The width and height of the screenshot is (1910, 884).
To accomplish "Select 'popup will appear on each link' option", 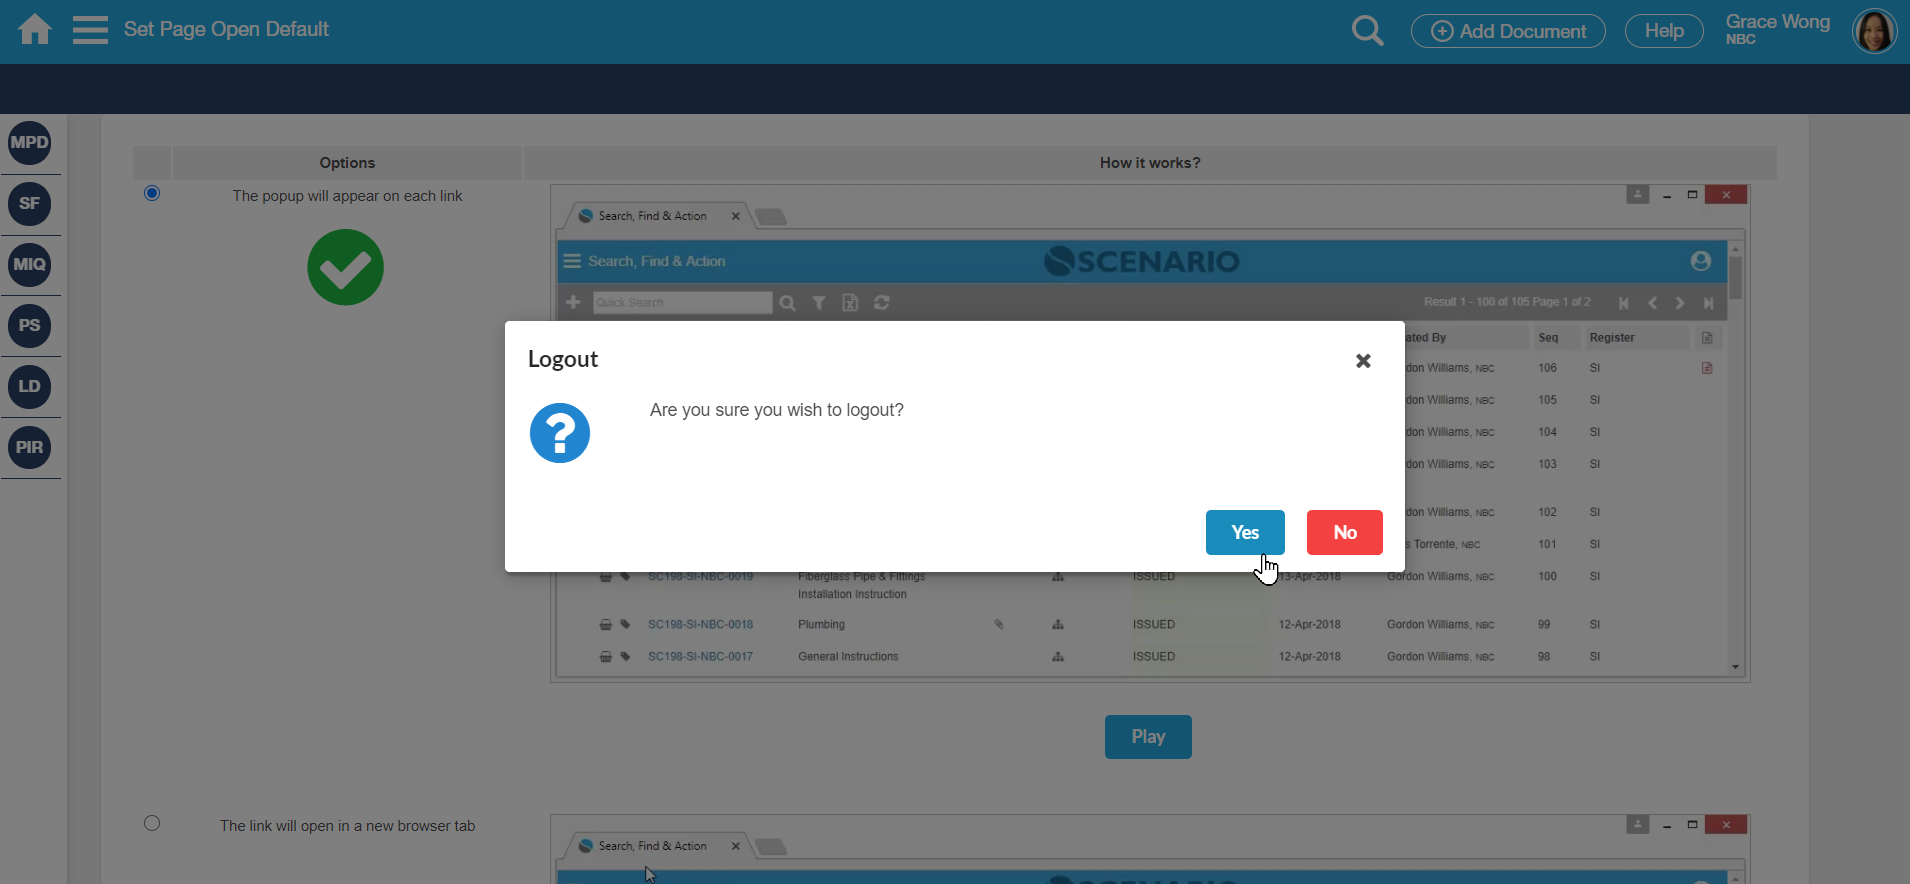I will [x=152, y=193].
